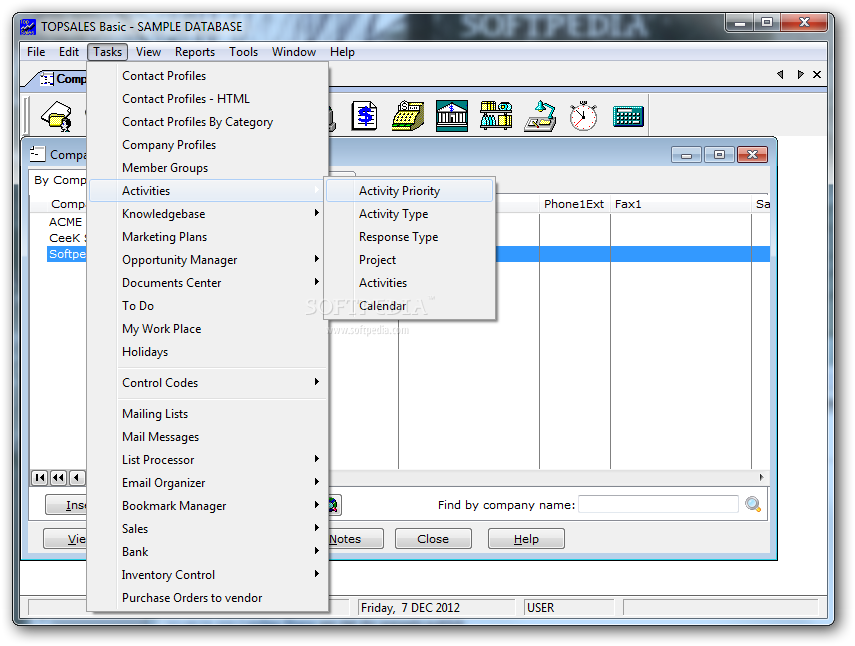The width and height of the screenshot is (855, 646).
Task: Click the inventory shelves toolbar icon
Action: [x=496, y=116]
